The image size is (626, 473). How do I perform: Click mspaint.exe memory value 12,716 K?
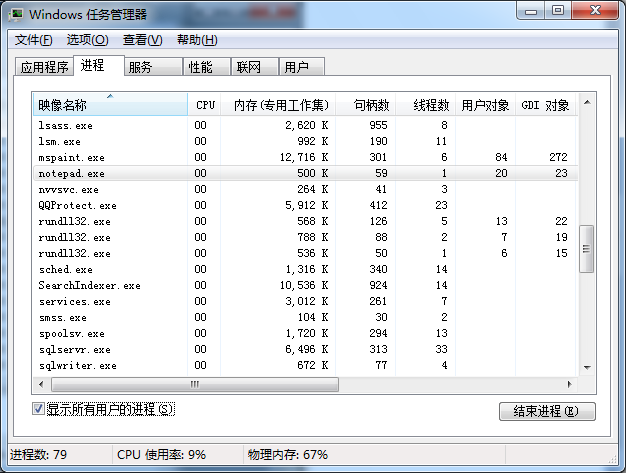[x=304, y=157]
